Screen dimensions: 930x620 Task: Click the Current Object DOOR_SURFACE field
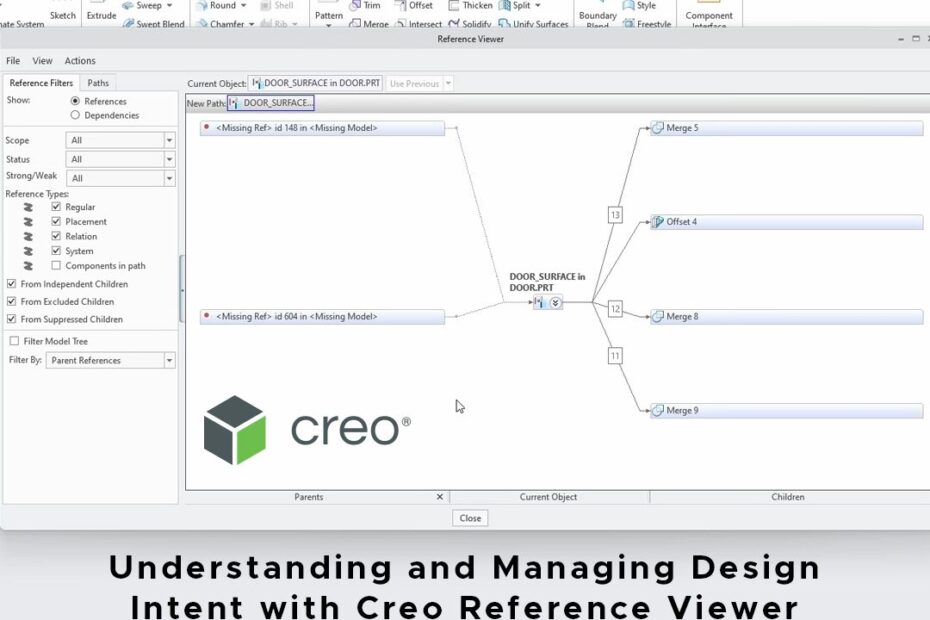coord(316,83)
